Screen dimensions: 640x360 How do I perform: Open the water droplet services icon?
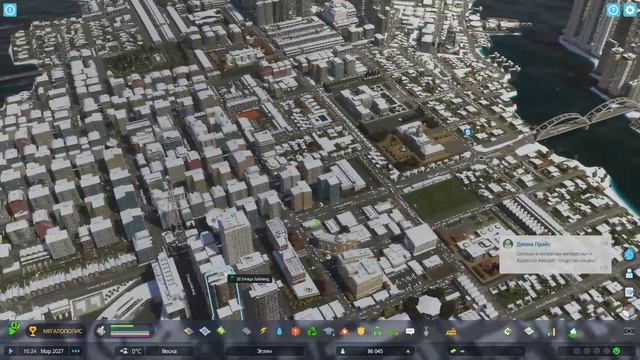pos(280,331)
